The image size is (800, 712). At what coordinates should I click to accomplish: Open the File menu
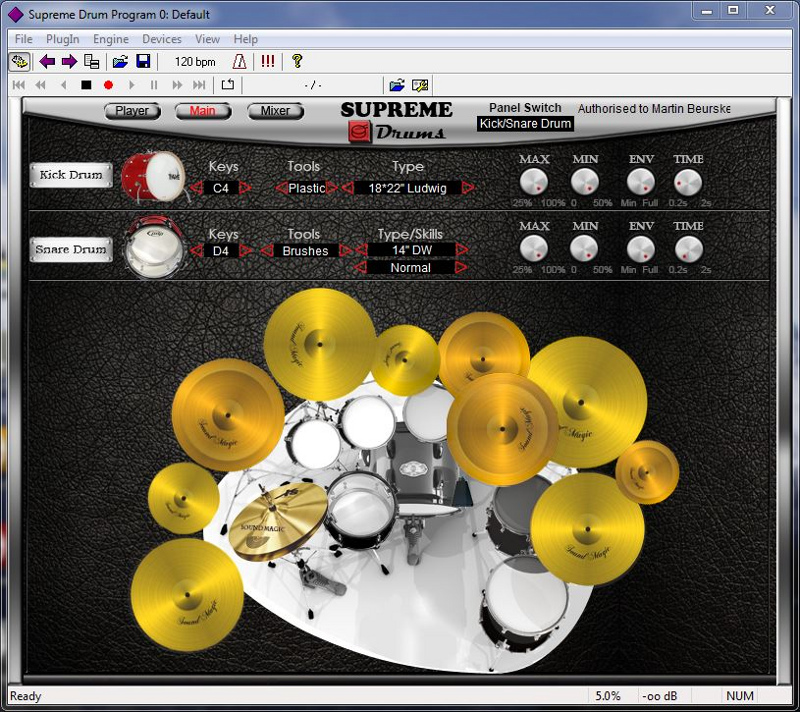[23, 39]
